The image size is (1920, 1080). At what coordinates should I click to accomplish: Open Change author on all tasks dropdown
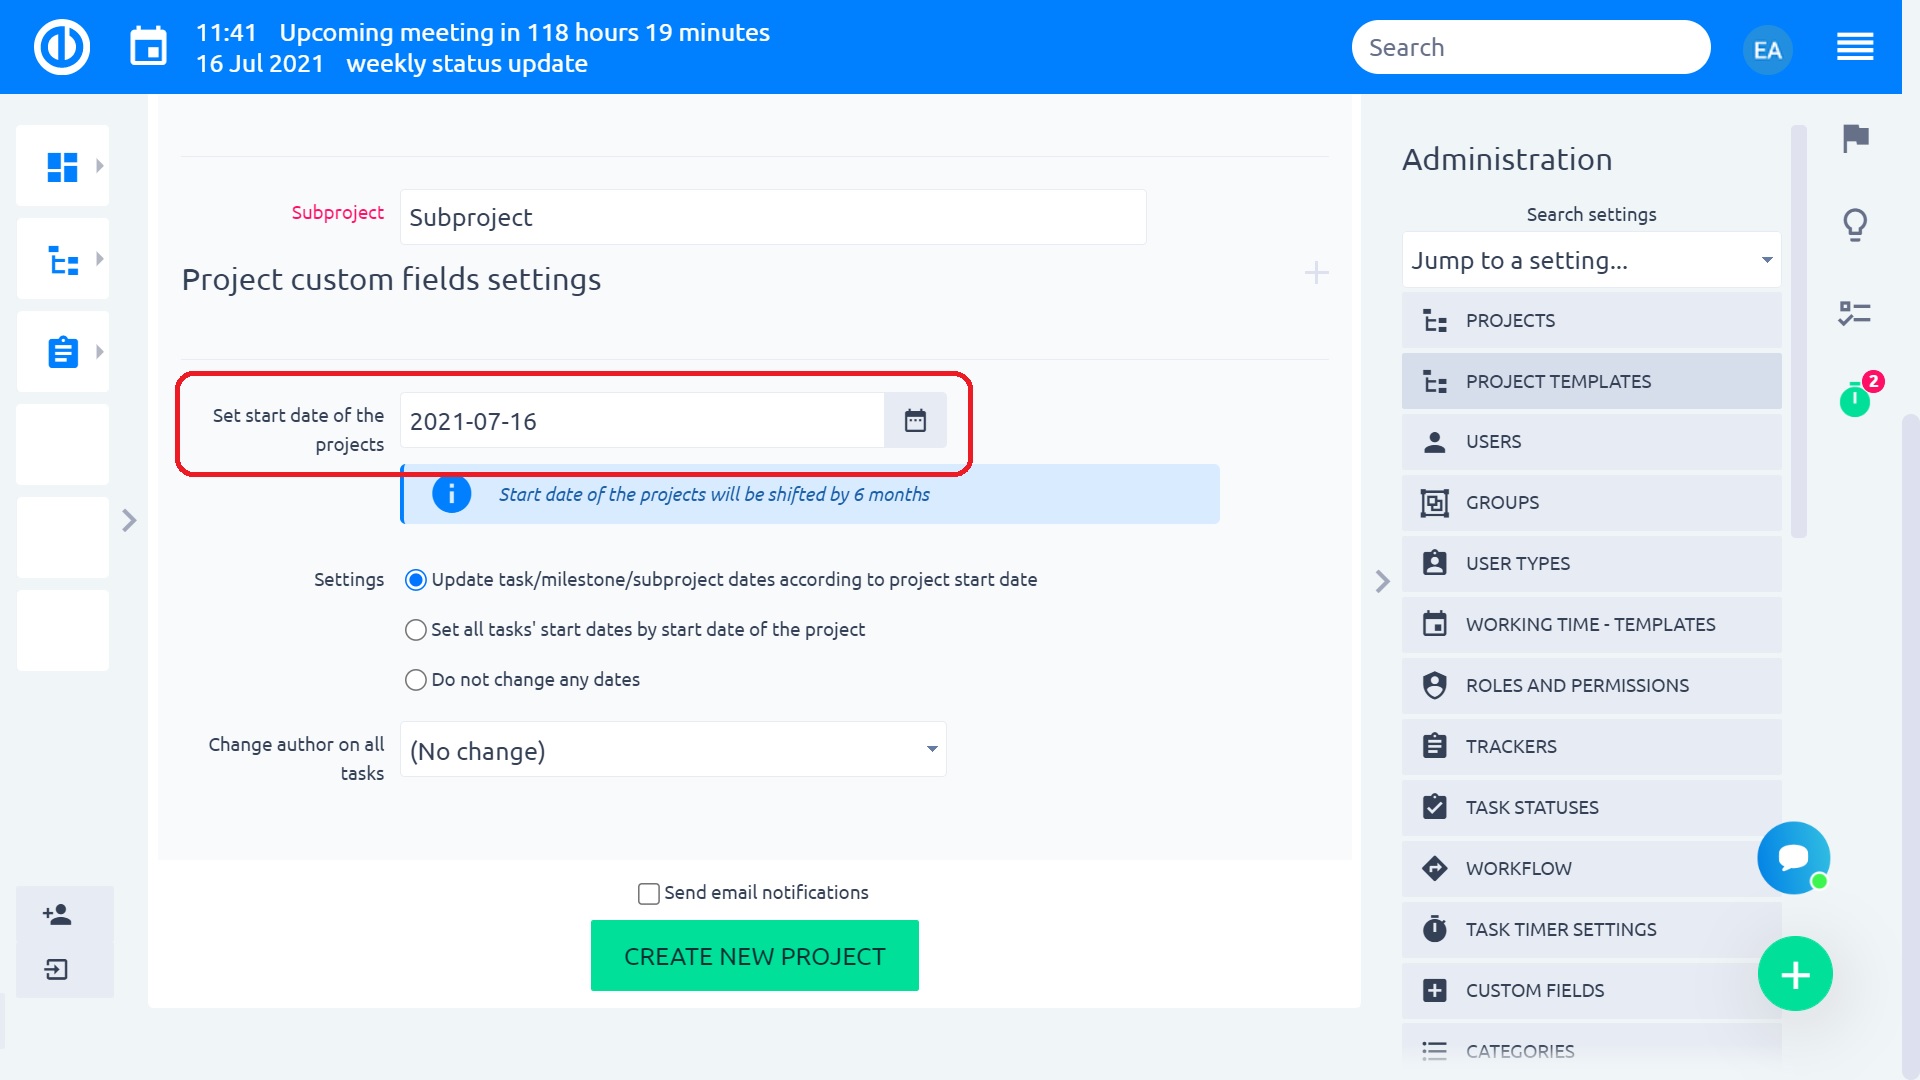click(x=673, y=749)
